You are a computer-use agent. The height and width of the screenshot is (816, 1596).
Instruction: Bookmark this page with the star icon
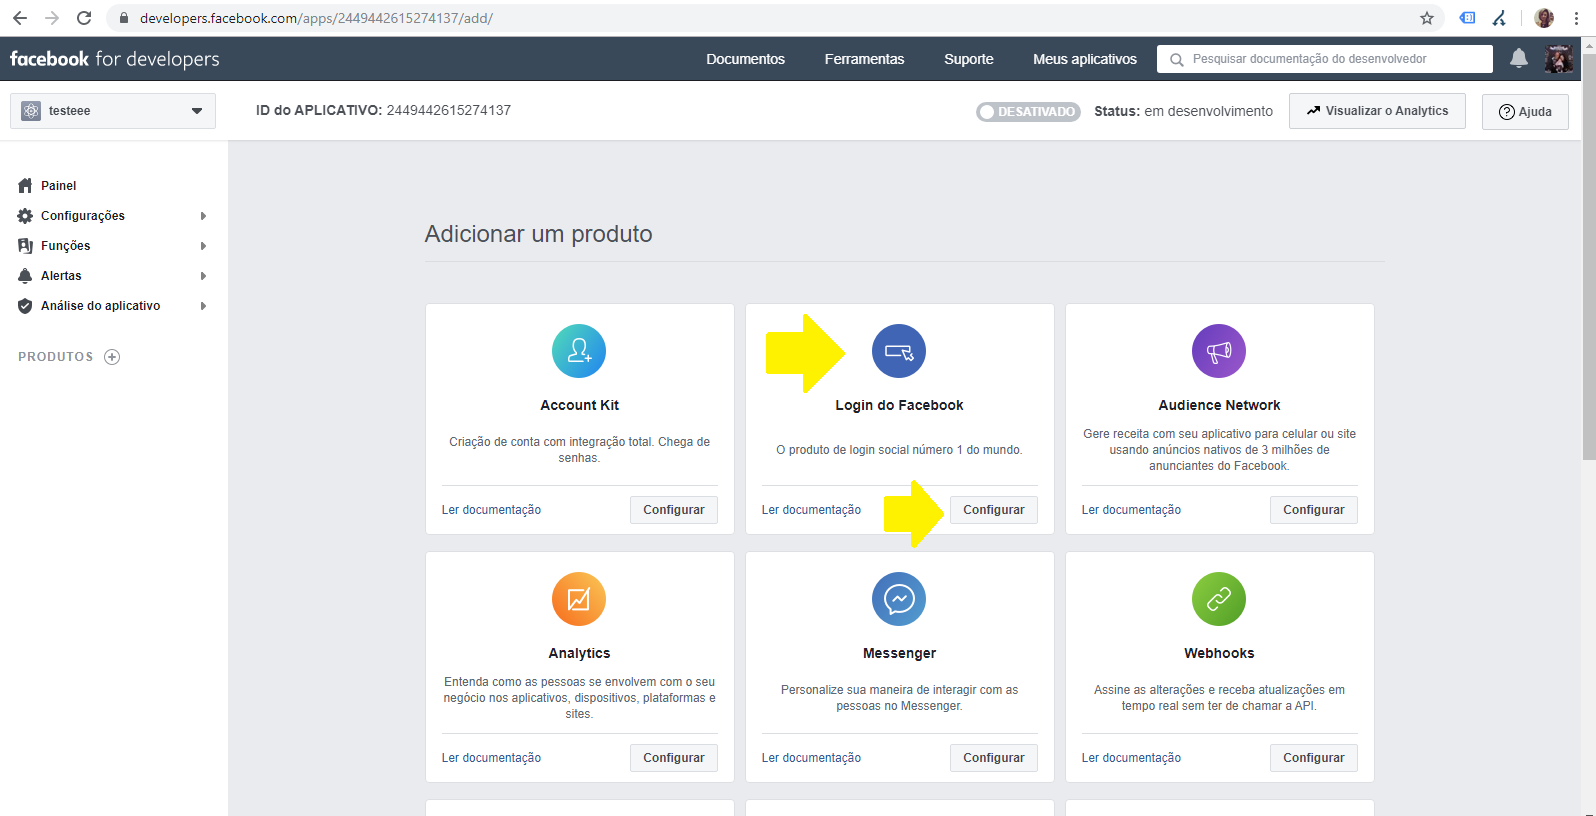point(1427,18)
